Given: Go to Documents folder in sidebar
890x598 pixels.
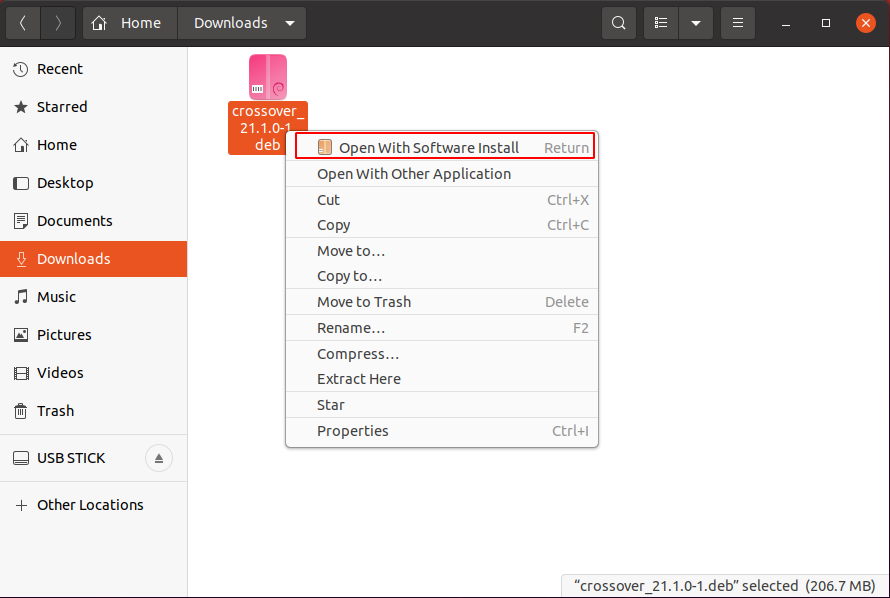Looking at the screenshot, I should coord(74,221).
